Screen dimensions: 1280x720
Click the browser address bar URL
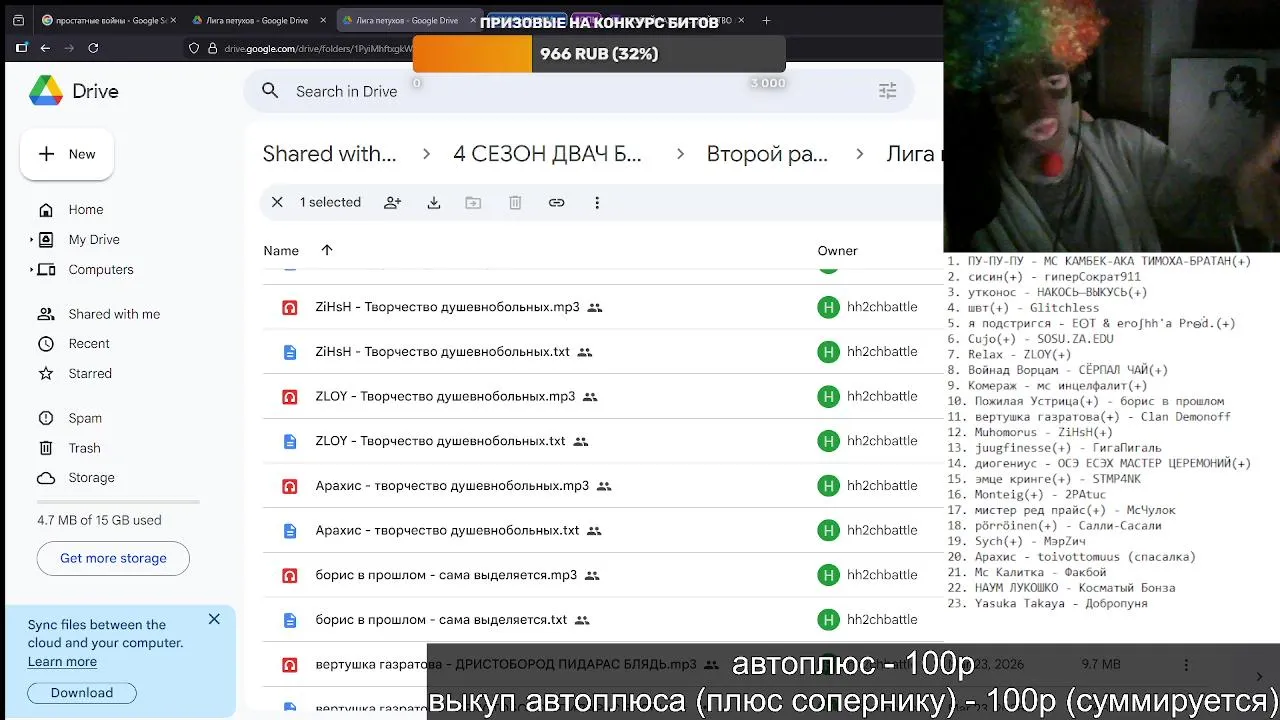point(318,48)
